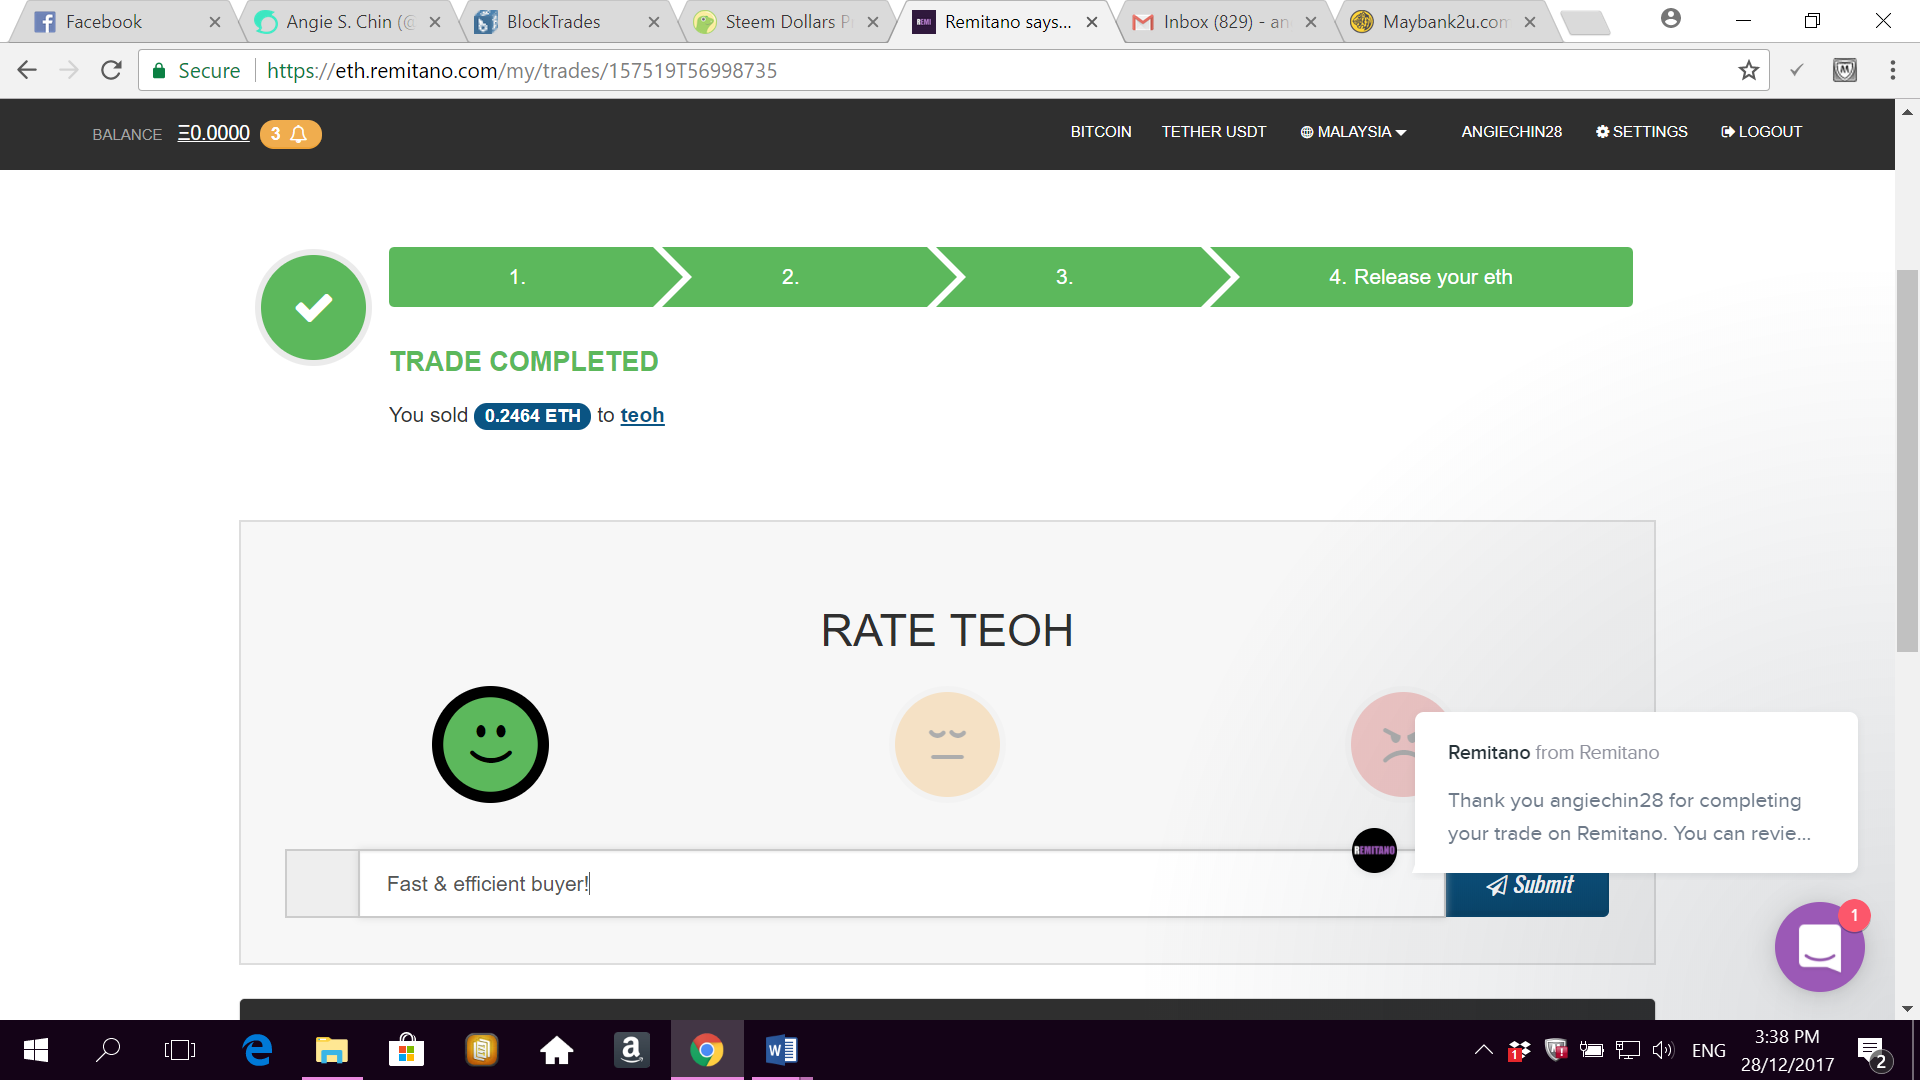Viewport: 1920px width, 1080px height.
Task: Open the BITCOIN menu item
Action: pos(1101,132)
